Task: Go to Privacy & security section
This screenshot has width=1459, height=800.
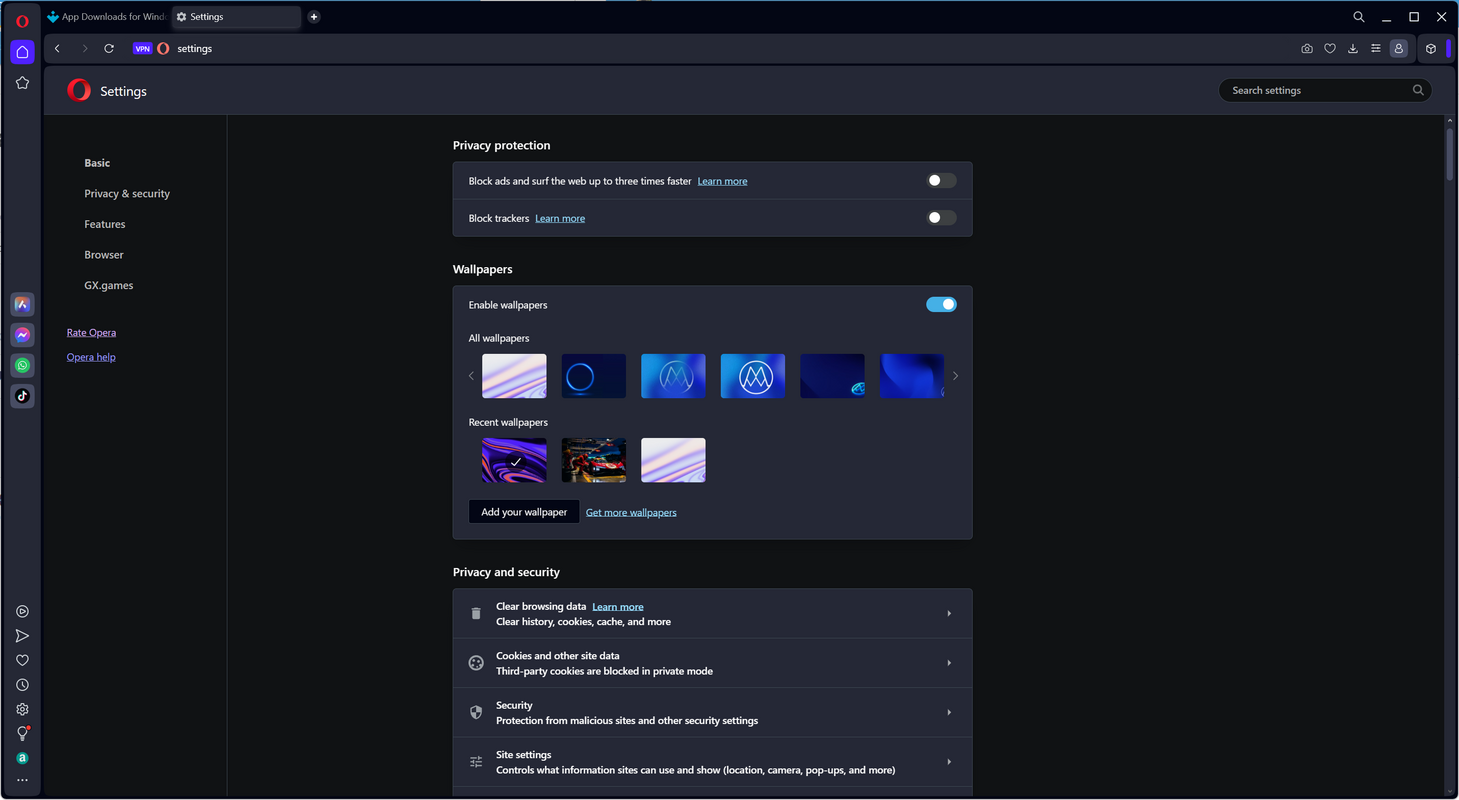Action: 127,194
